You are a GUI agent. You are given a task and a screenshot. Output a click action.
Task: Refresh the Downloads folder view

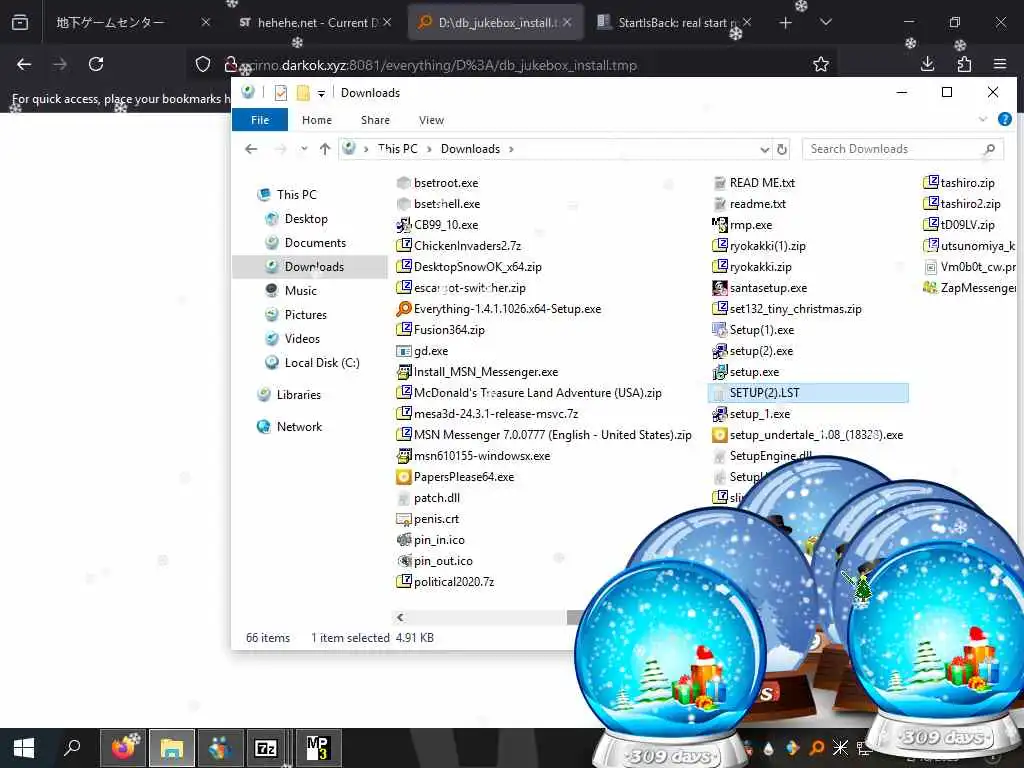click(782, 150)
